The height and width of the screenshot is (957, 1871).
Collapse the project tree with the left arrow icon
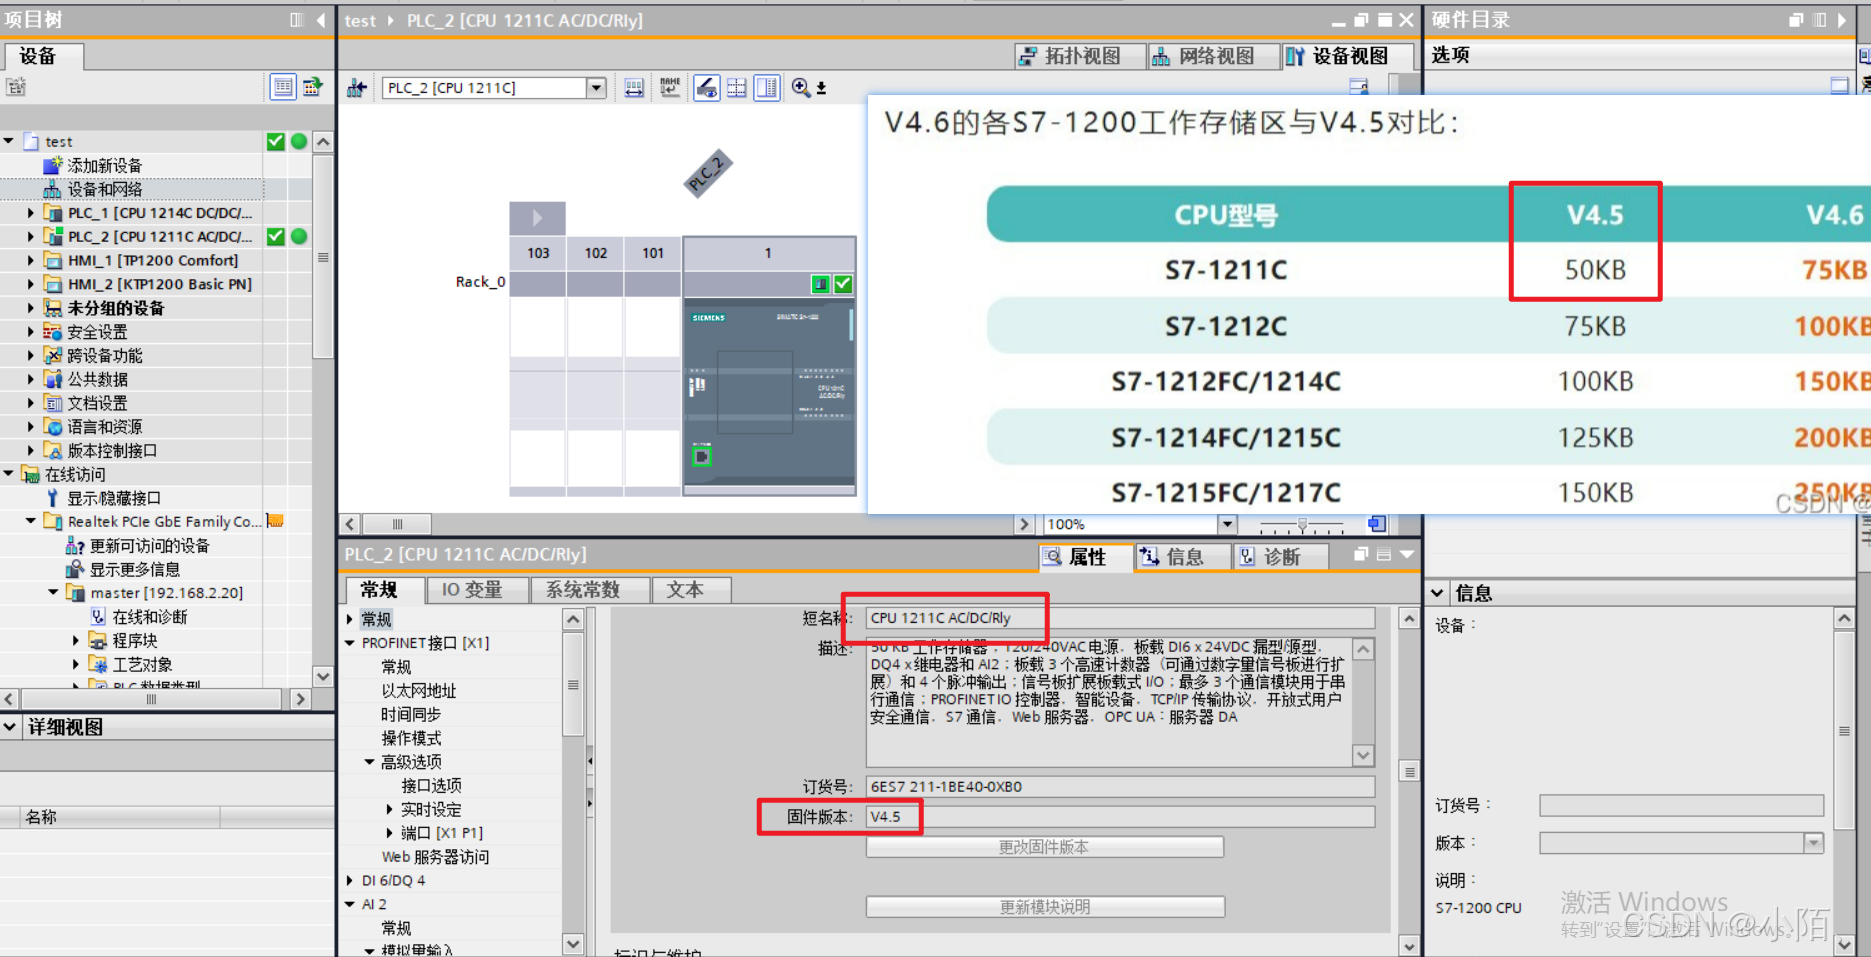pos(320,20)
